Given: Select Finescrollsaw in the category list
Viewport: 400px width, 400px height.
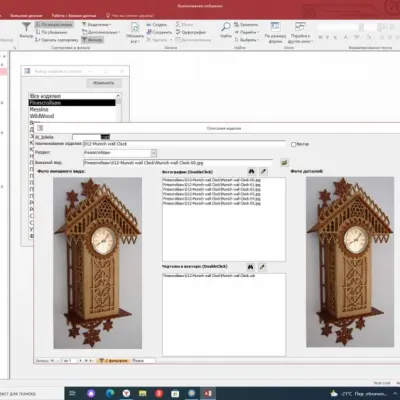Looking at the screenshot, I should pos(72,103).
